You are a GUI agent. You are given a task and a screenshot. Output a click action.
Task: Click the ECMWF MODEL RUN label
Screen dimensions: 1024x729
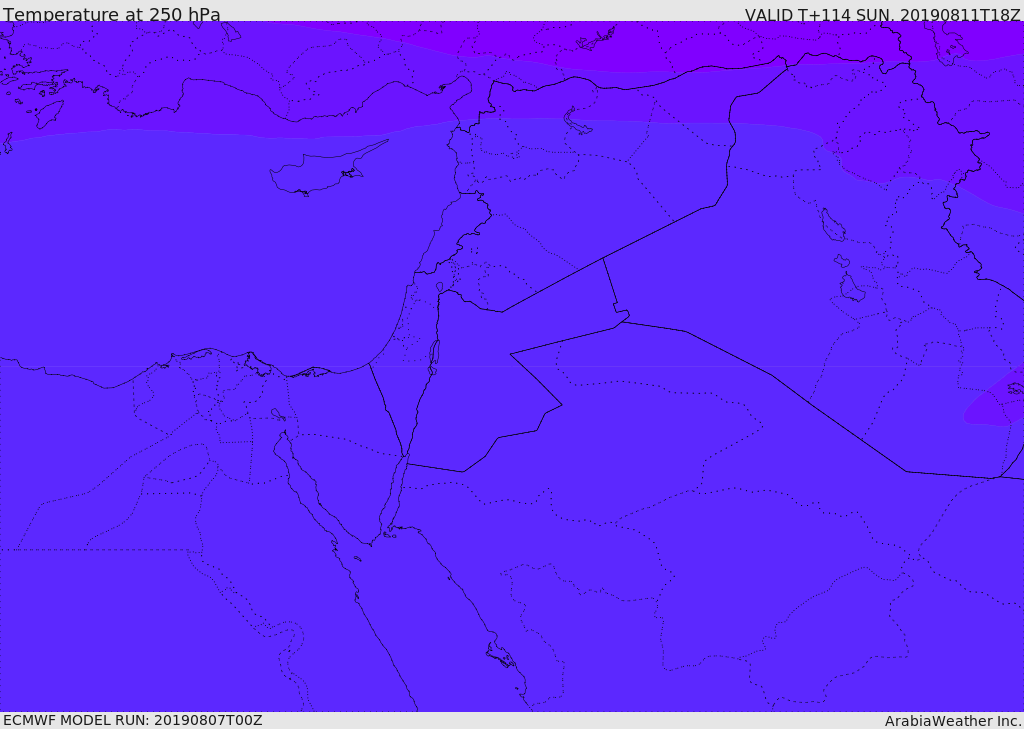132,720
